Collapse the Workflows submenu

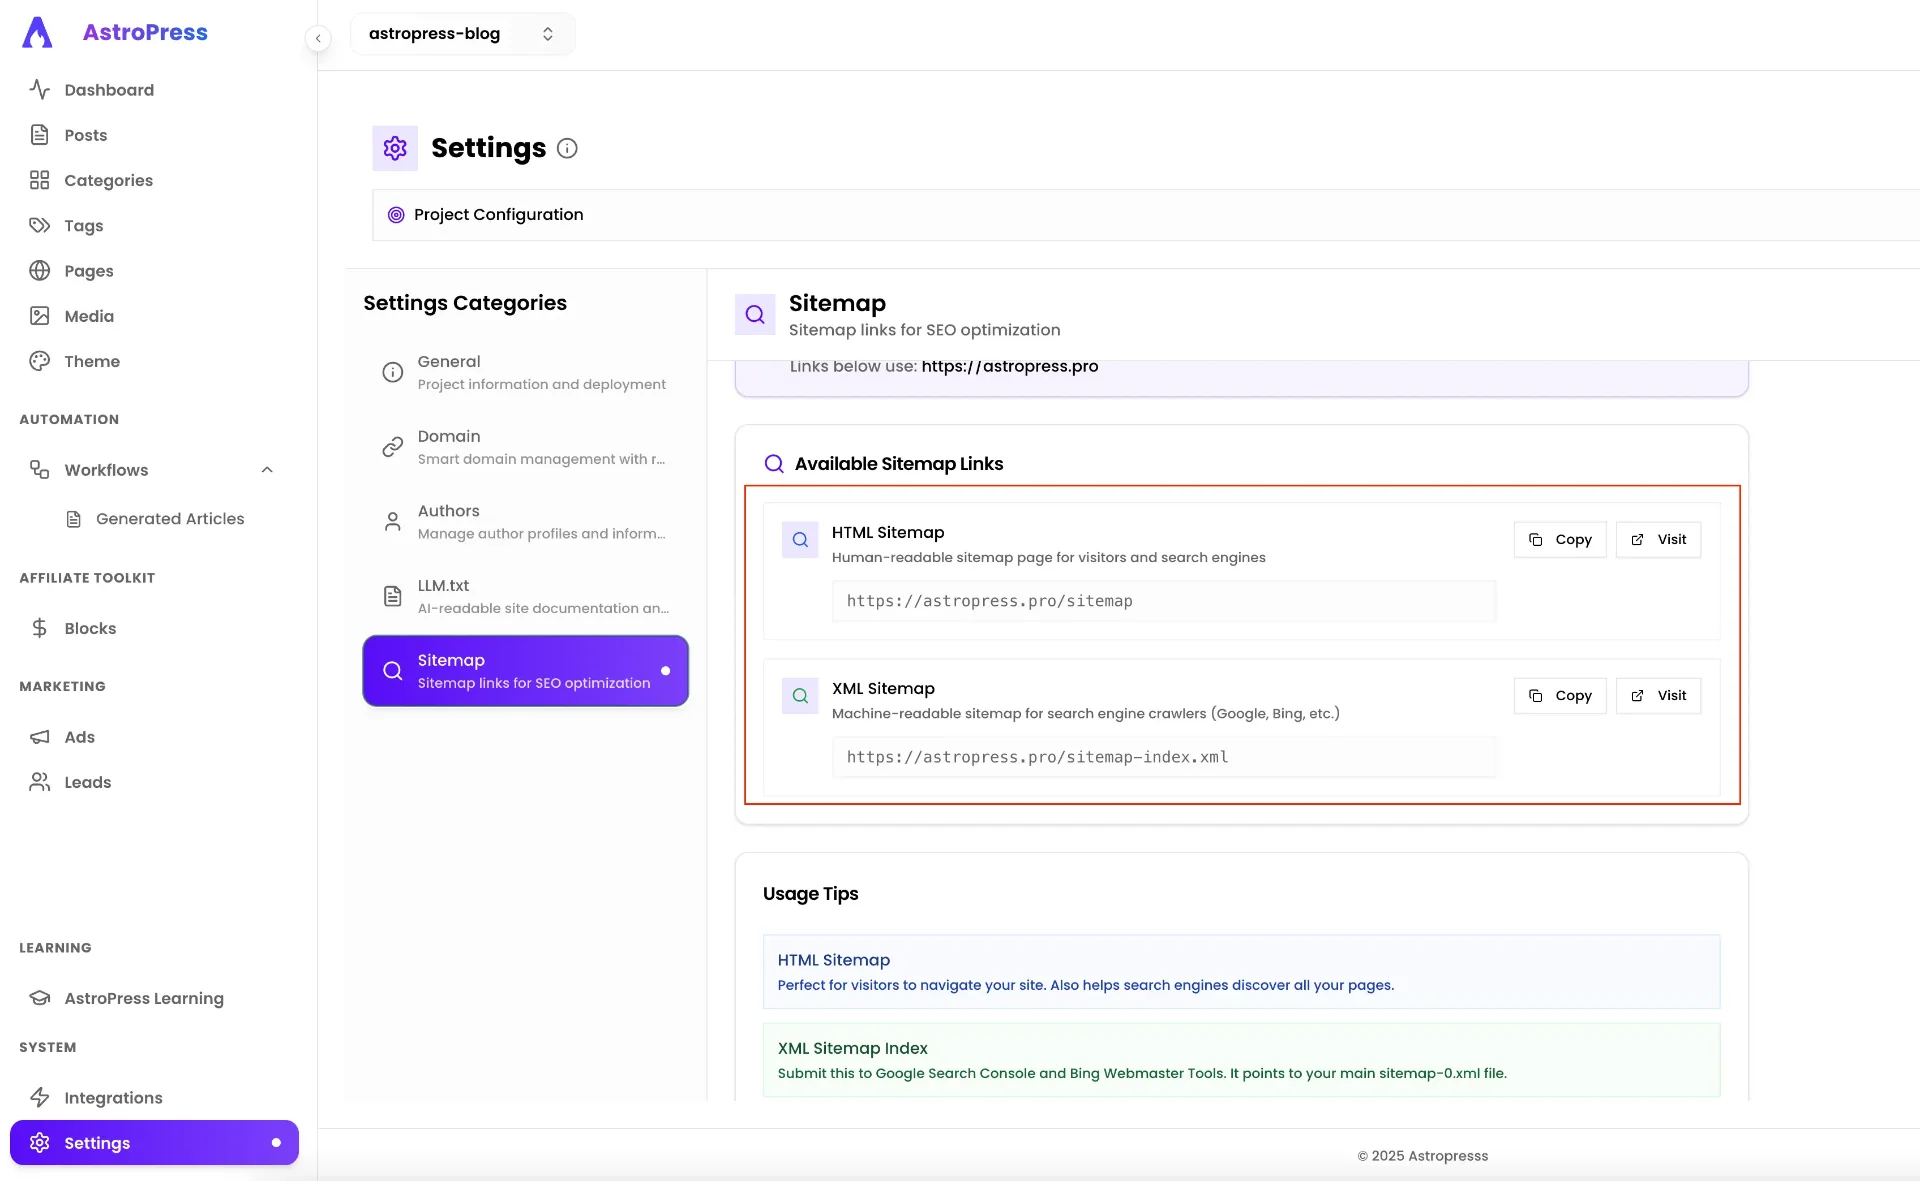[x=267, y=470]
